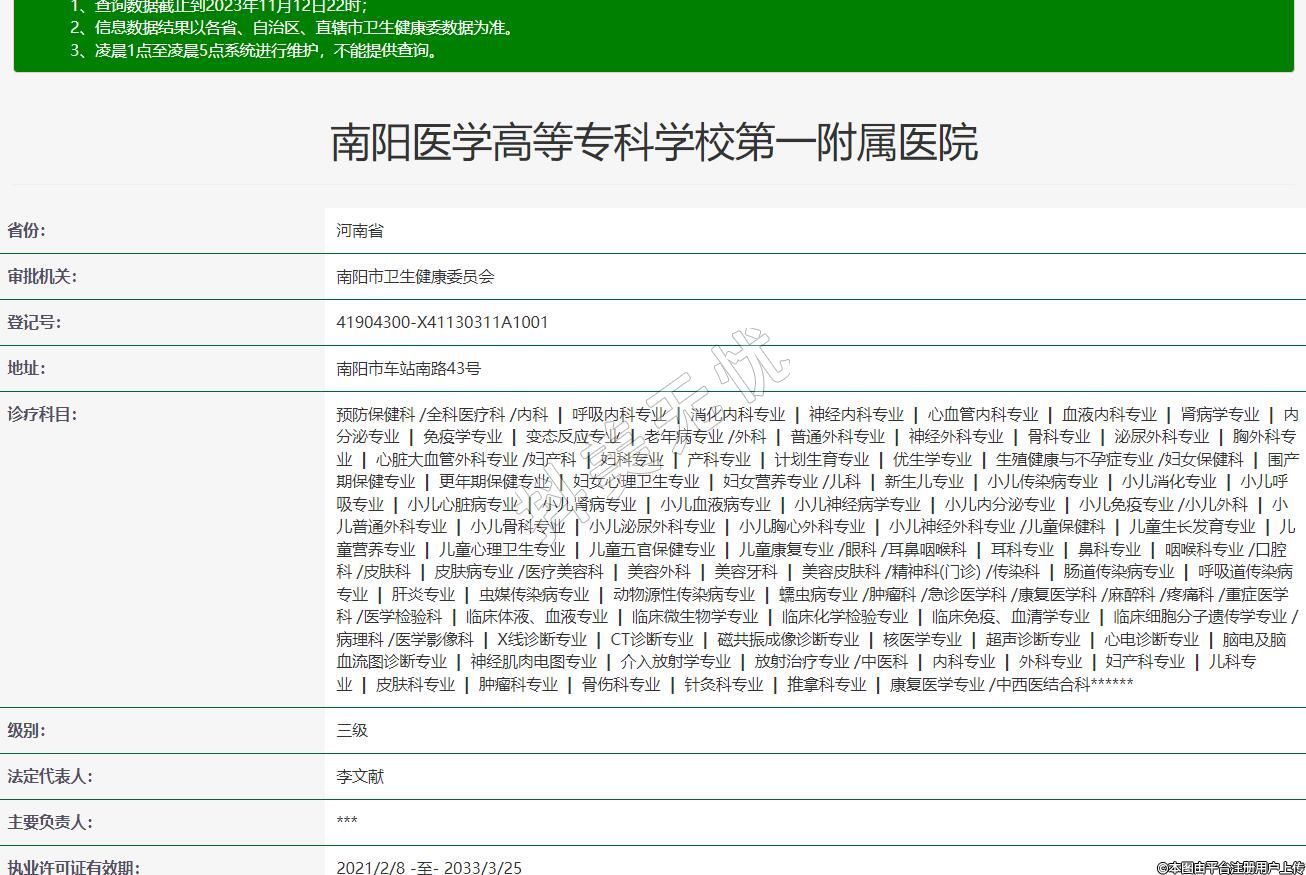1306x875 pixels.
Task: Select the 主要负责人 field label
Action: coord(50,822)
